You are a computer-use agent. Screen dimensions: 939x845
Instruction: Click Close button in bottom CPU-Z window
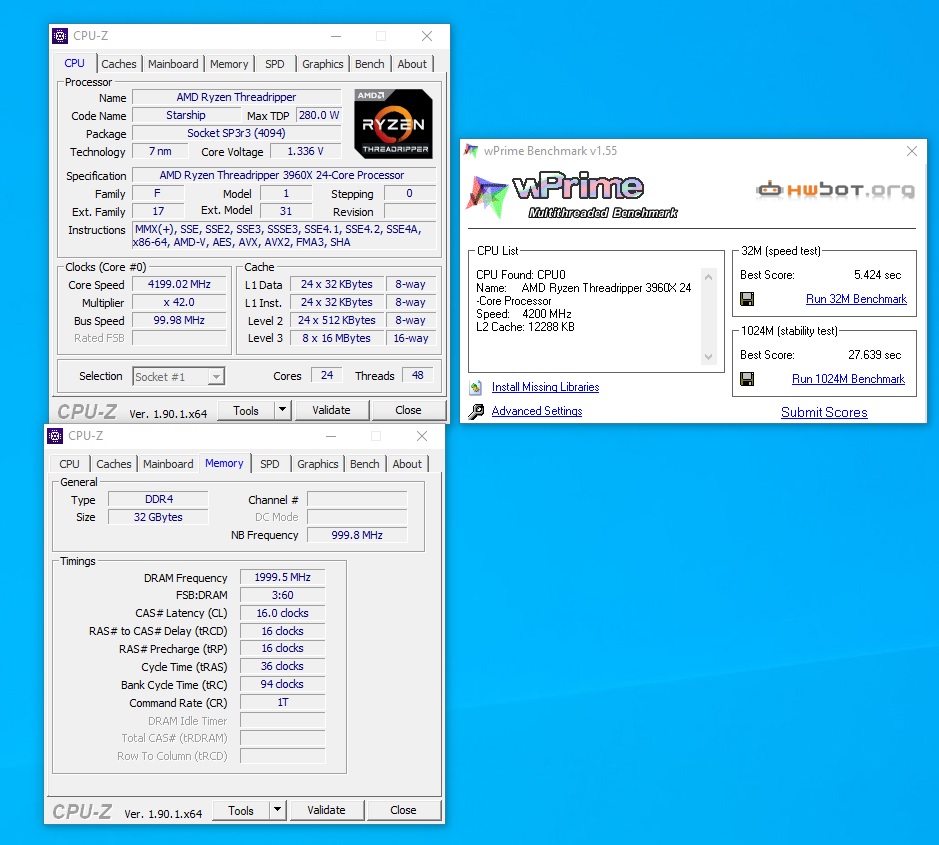click(404, 810)
